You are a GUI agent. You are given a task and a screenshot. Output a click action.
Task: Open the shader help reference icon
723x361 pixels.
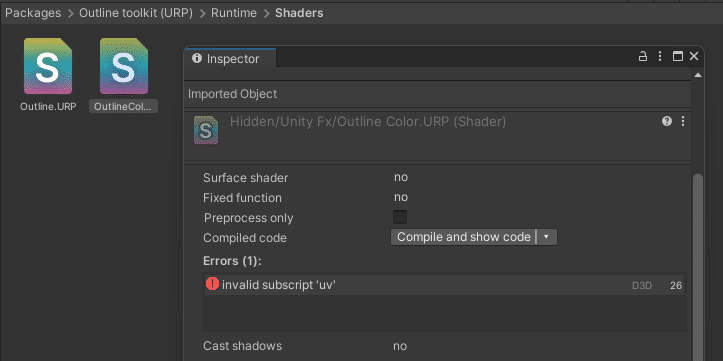click(x=667, y=121)
